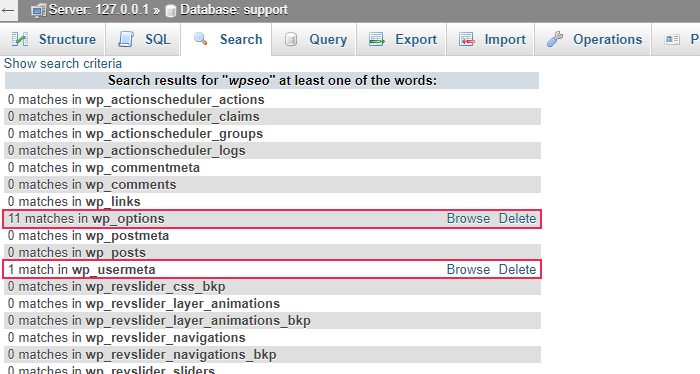This screenshot has width=700, height=374.
Task: Browse the wp_options matches
Action: [x=468, y=218]
